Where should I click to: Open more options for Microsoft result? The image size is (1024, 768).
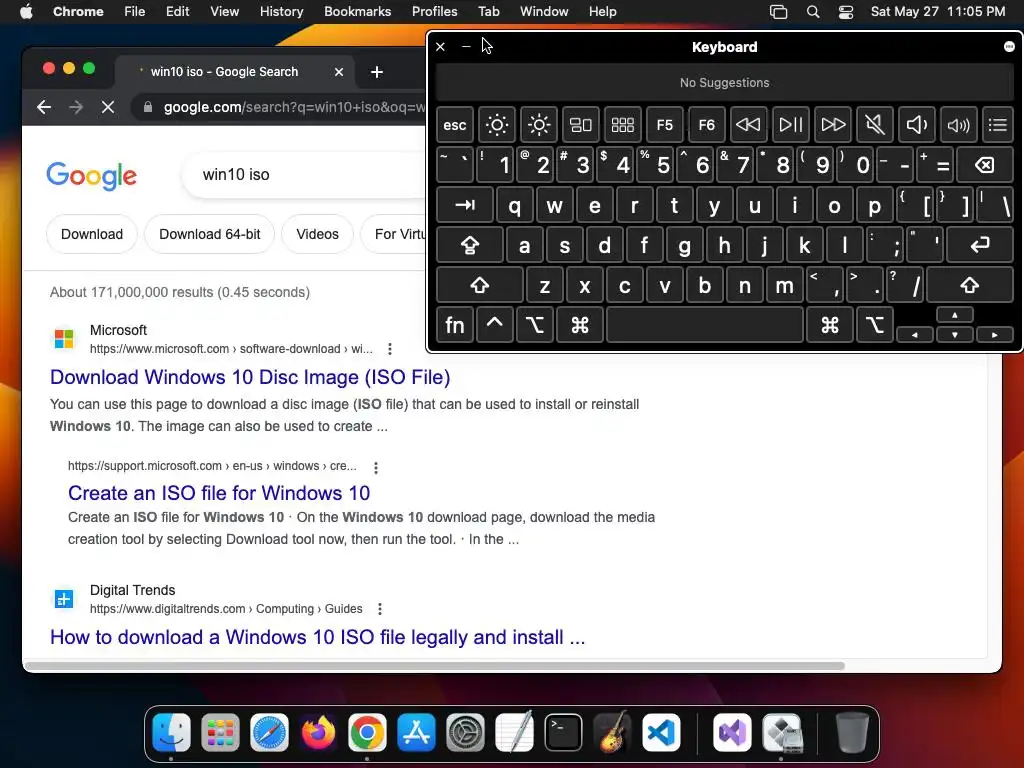pos(390,349)
